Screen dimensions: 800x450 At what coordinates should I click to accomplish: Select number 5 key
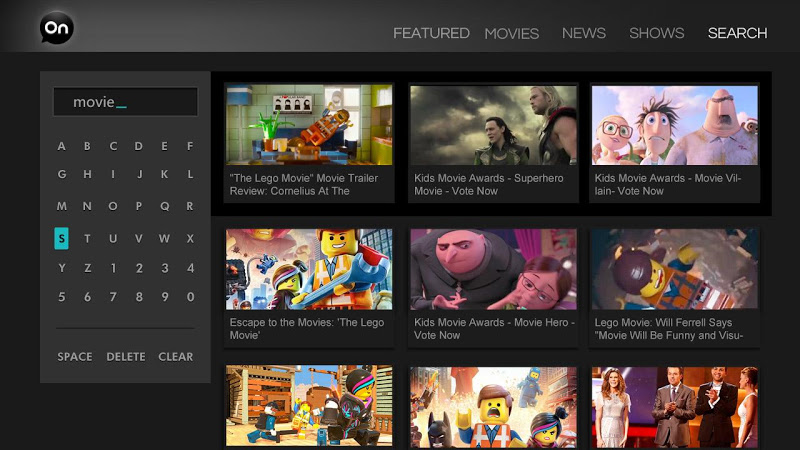click(62, 297)
